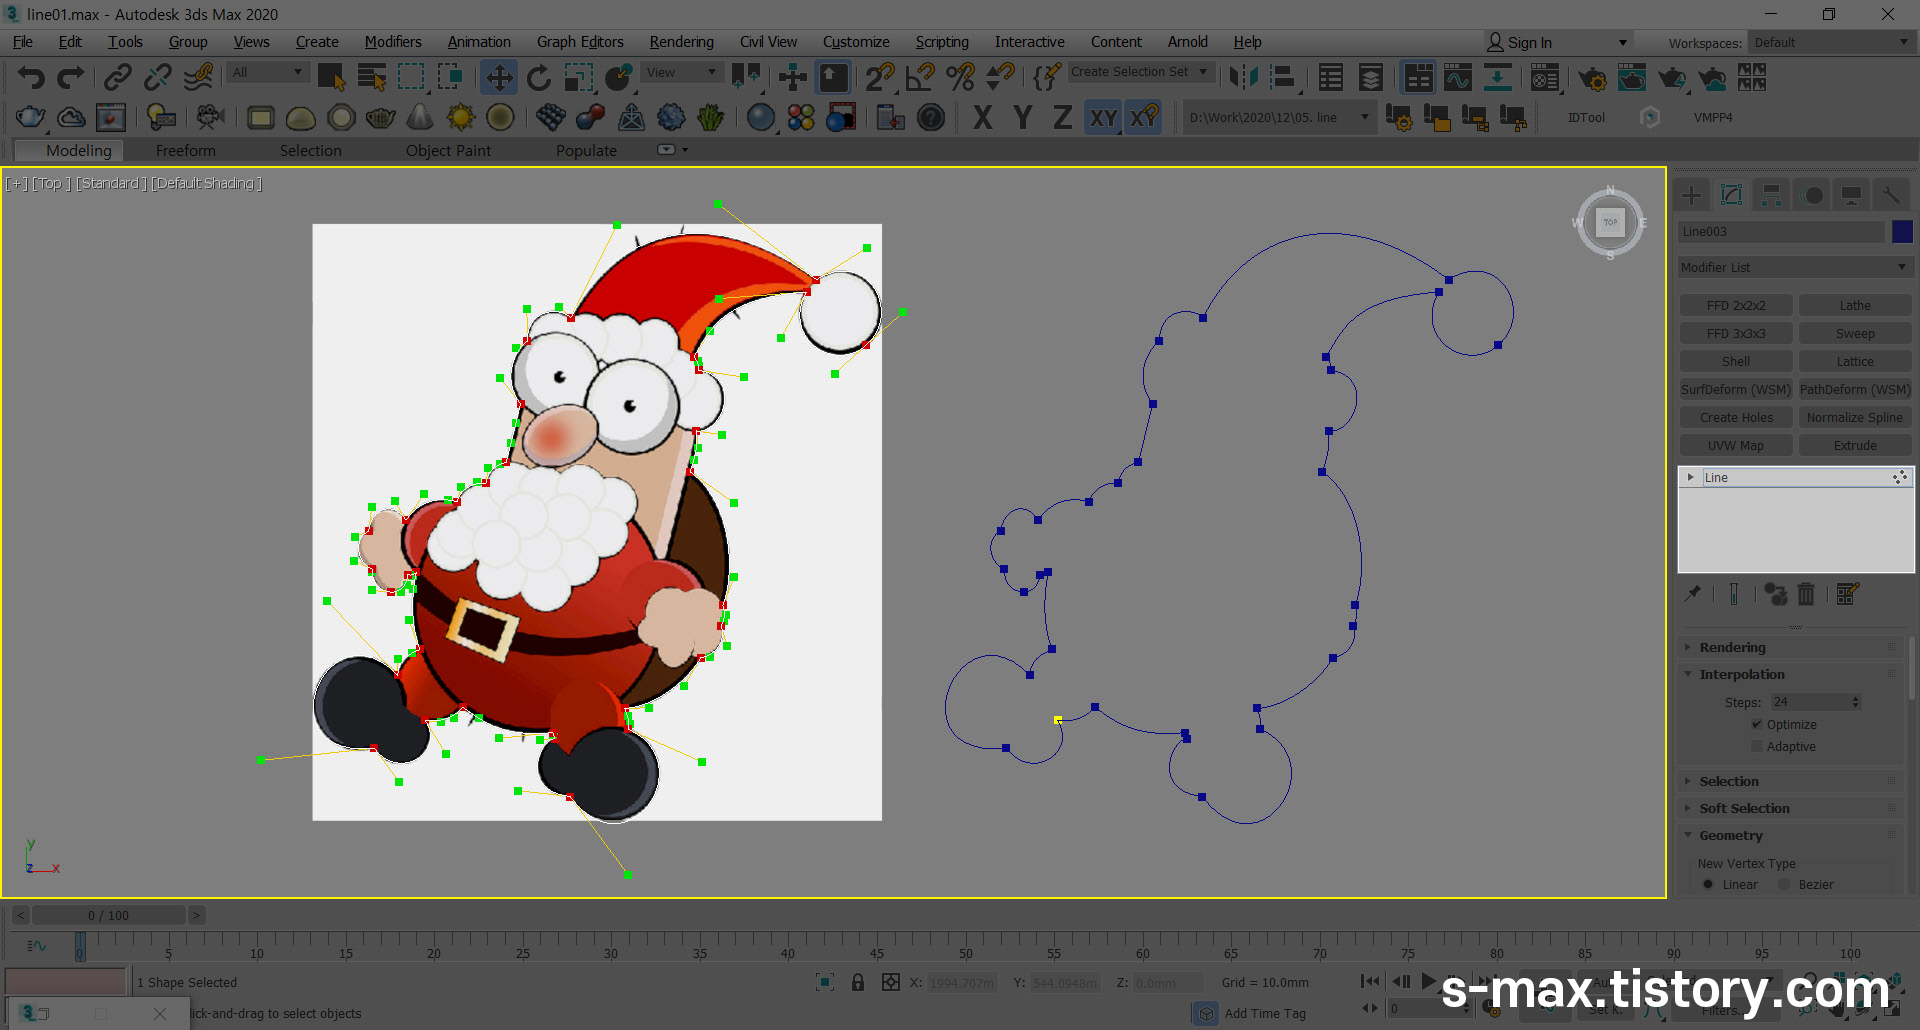Viewport: 1920px width, 1030px height.
Task: Apply the Sweep modifier button
Action: [1854, 334]
